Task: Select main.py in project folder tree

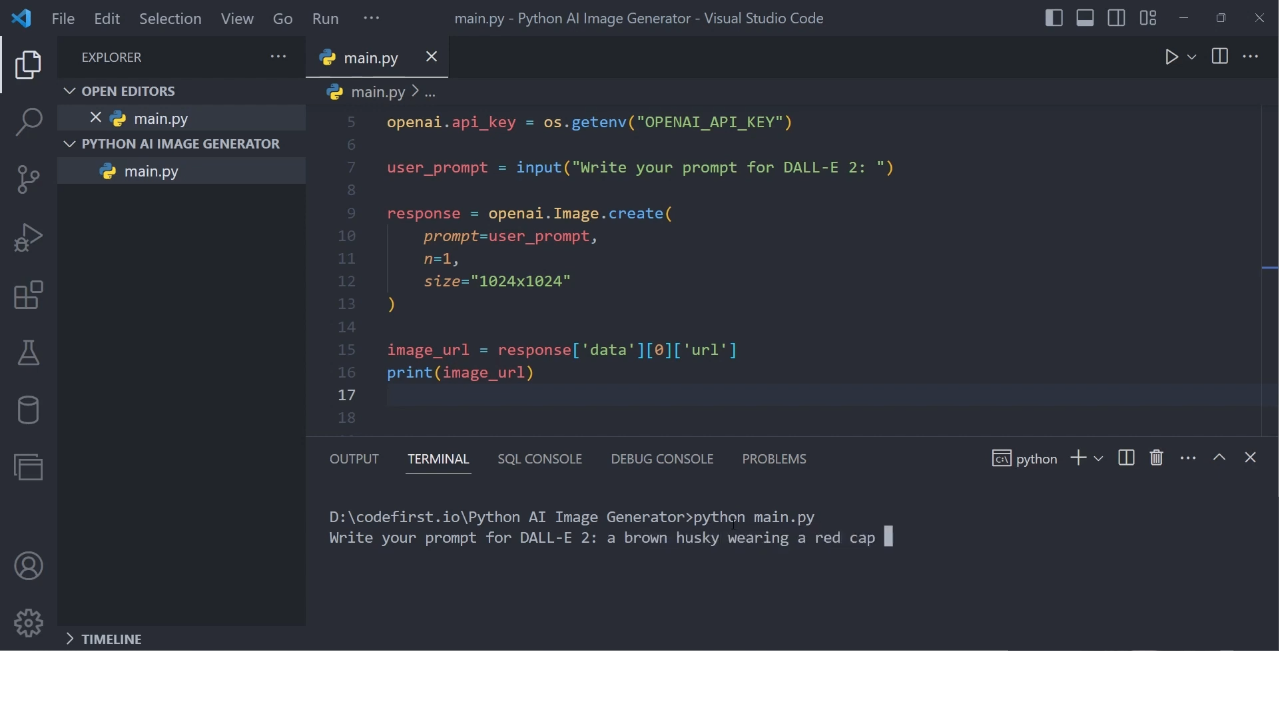Action: [181, 171]
